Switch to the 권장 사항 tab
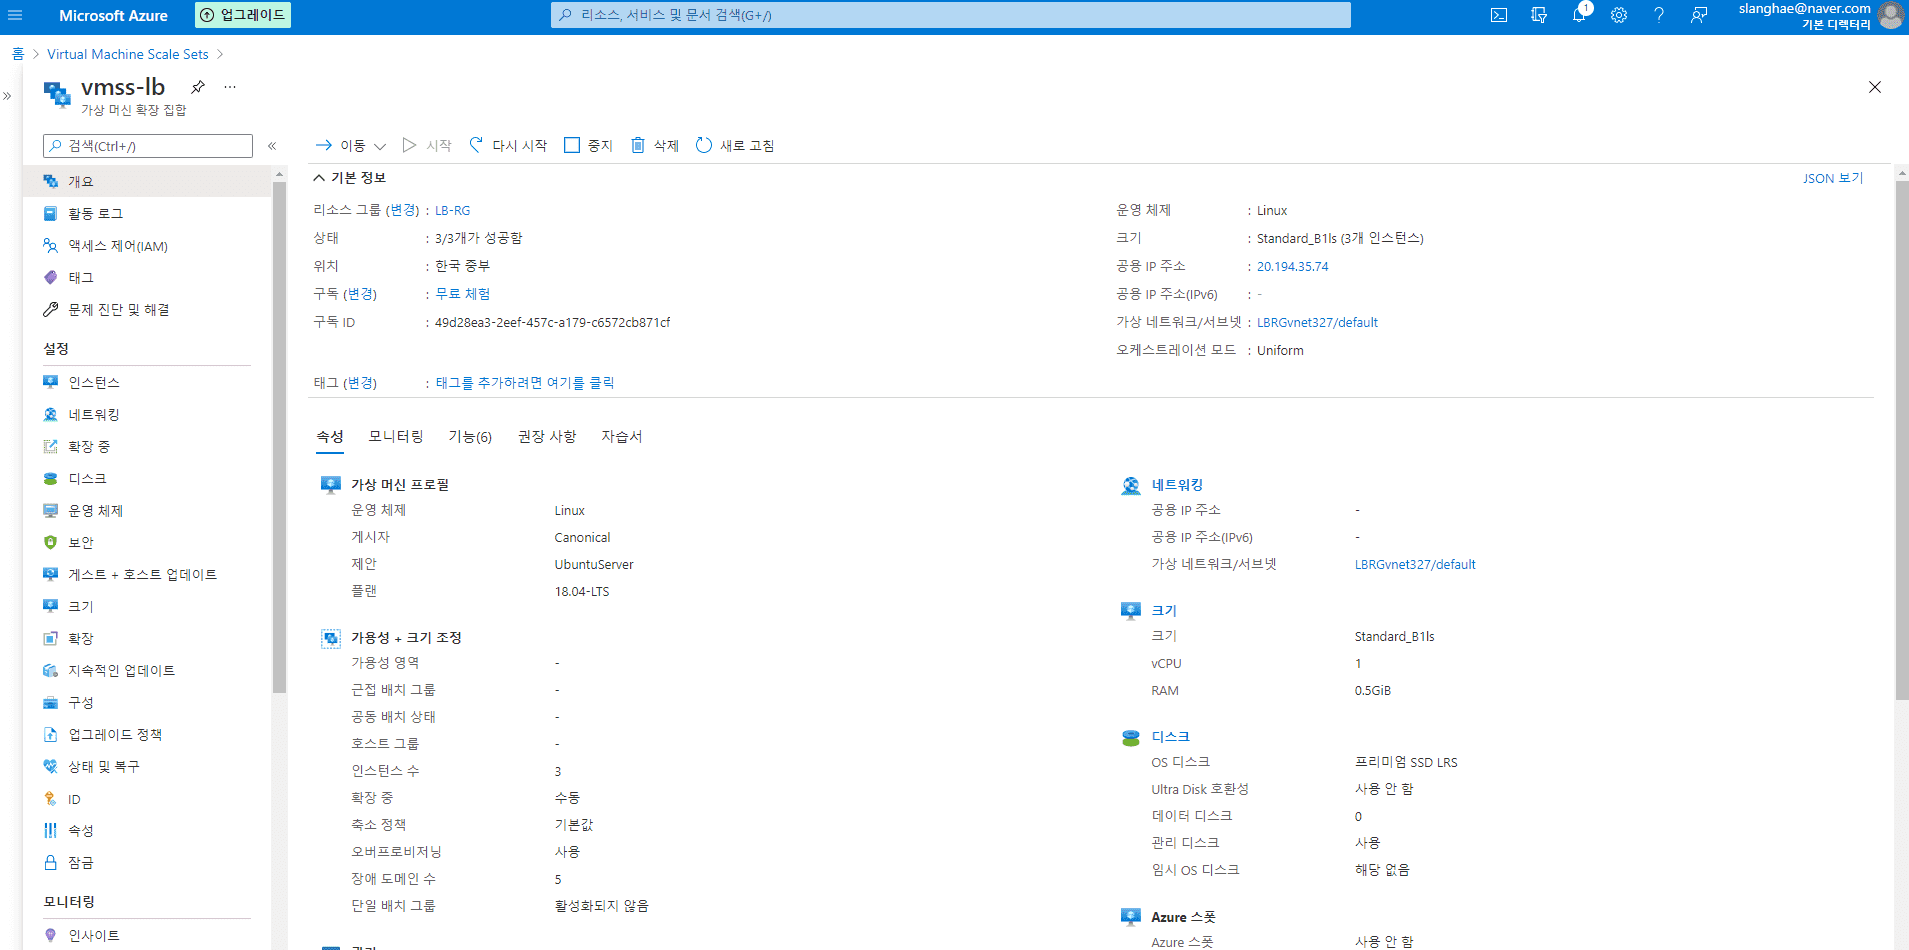This screenshot has height=950, width=1909. click(547, 436)
